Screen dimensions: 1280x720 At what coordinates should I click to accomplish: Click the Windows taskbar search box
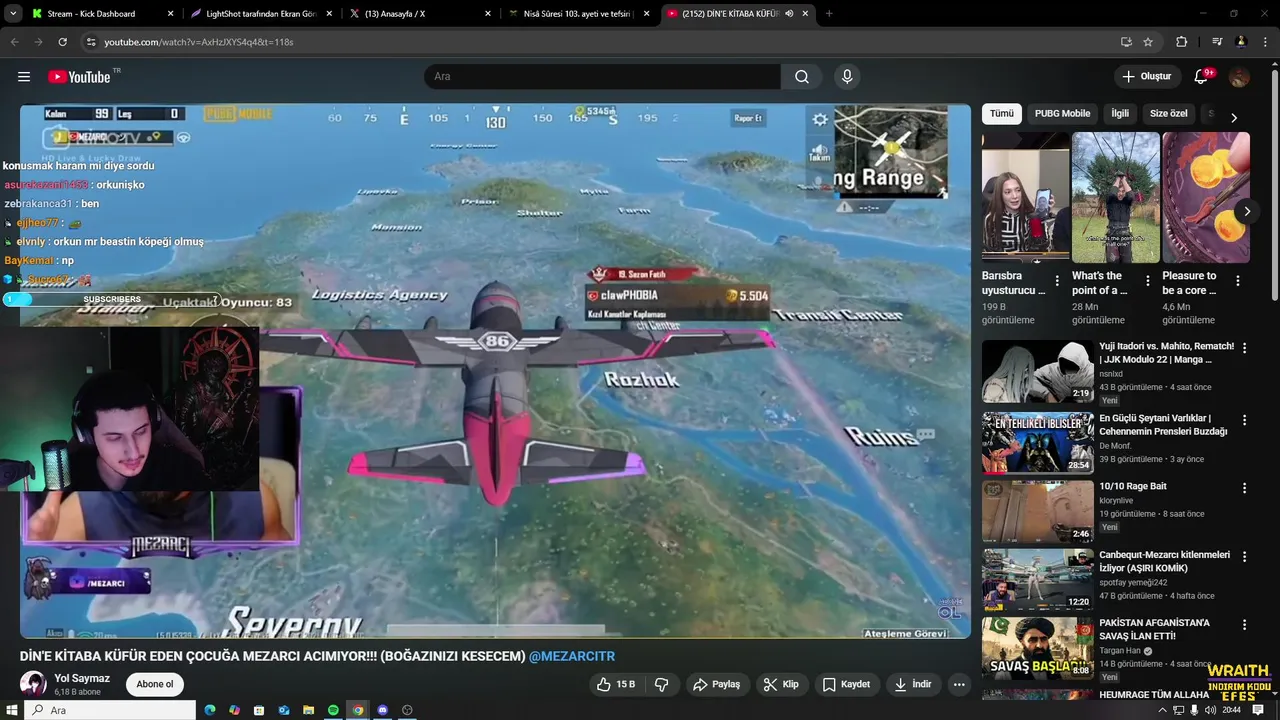click(110, 710)
